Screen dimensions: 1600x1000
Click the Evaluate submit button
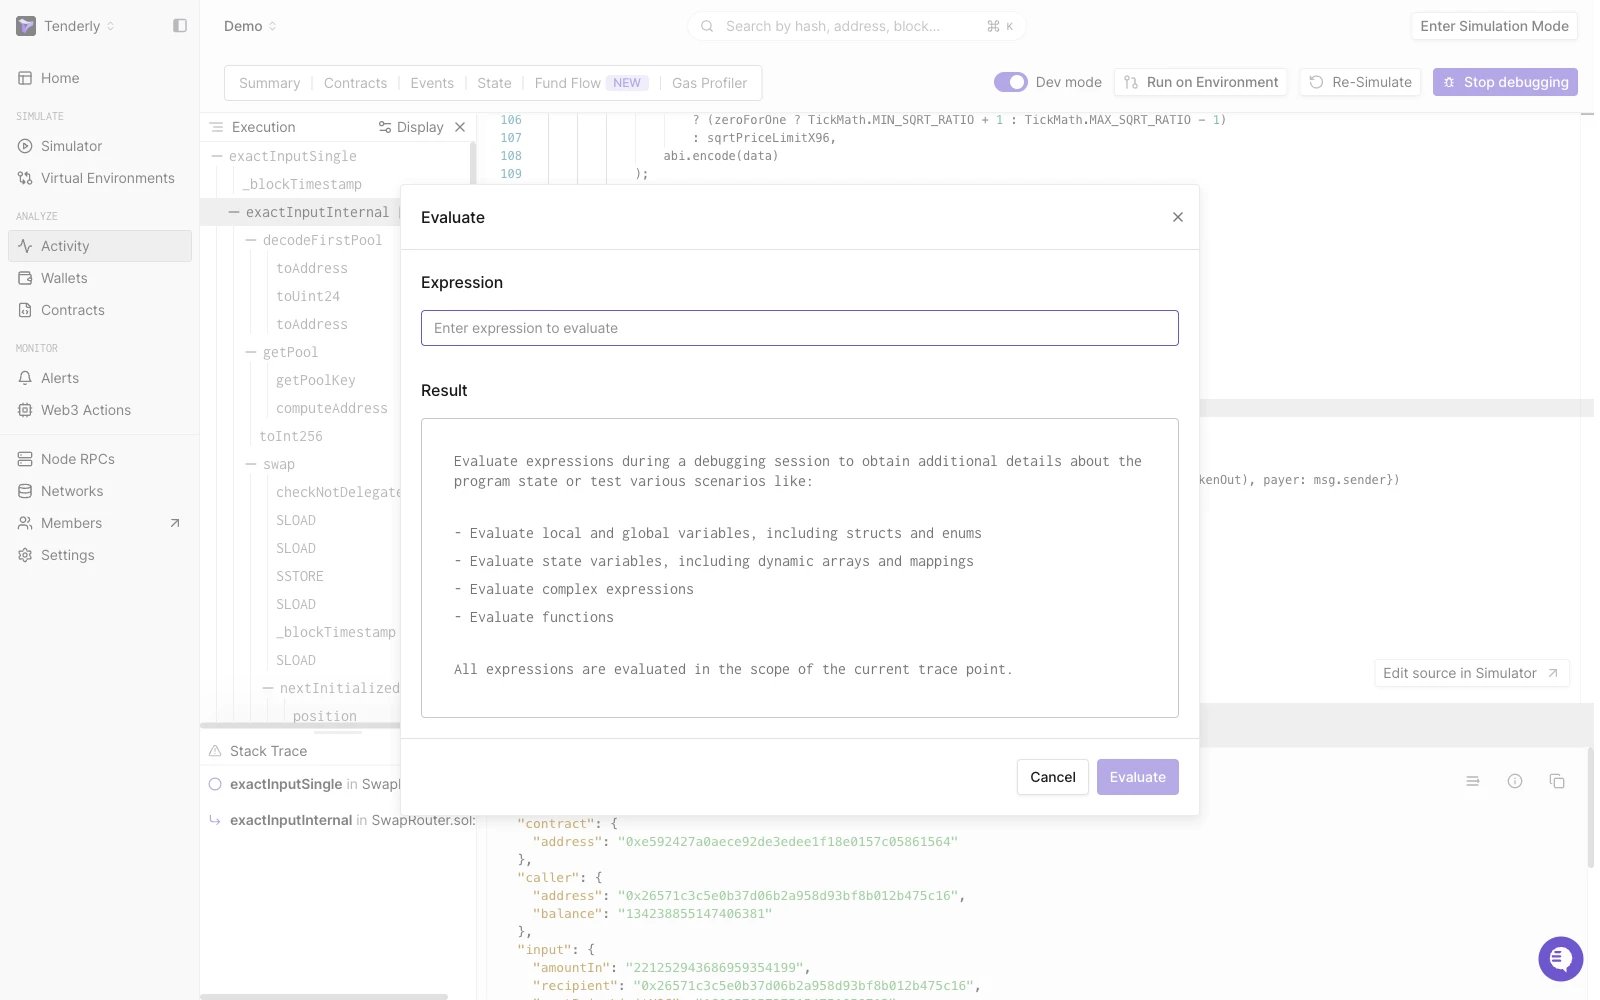(x=1138, y=777)
